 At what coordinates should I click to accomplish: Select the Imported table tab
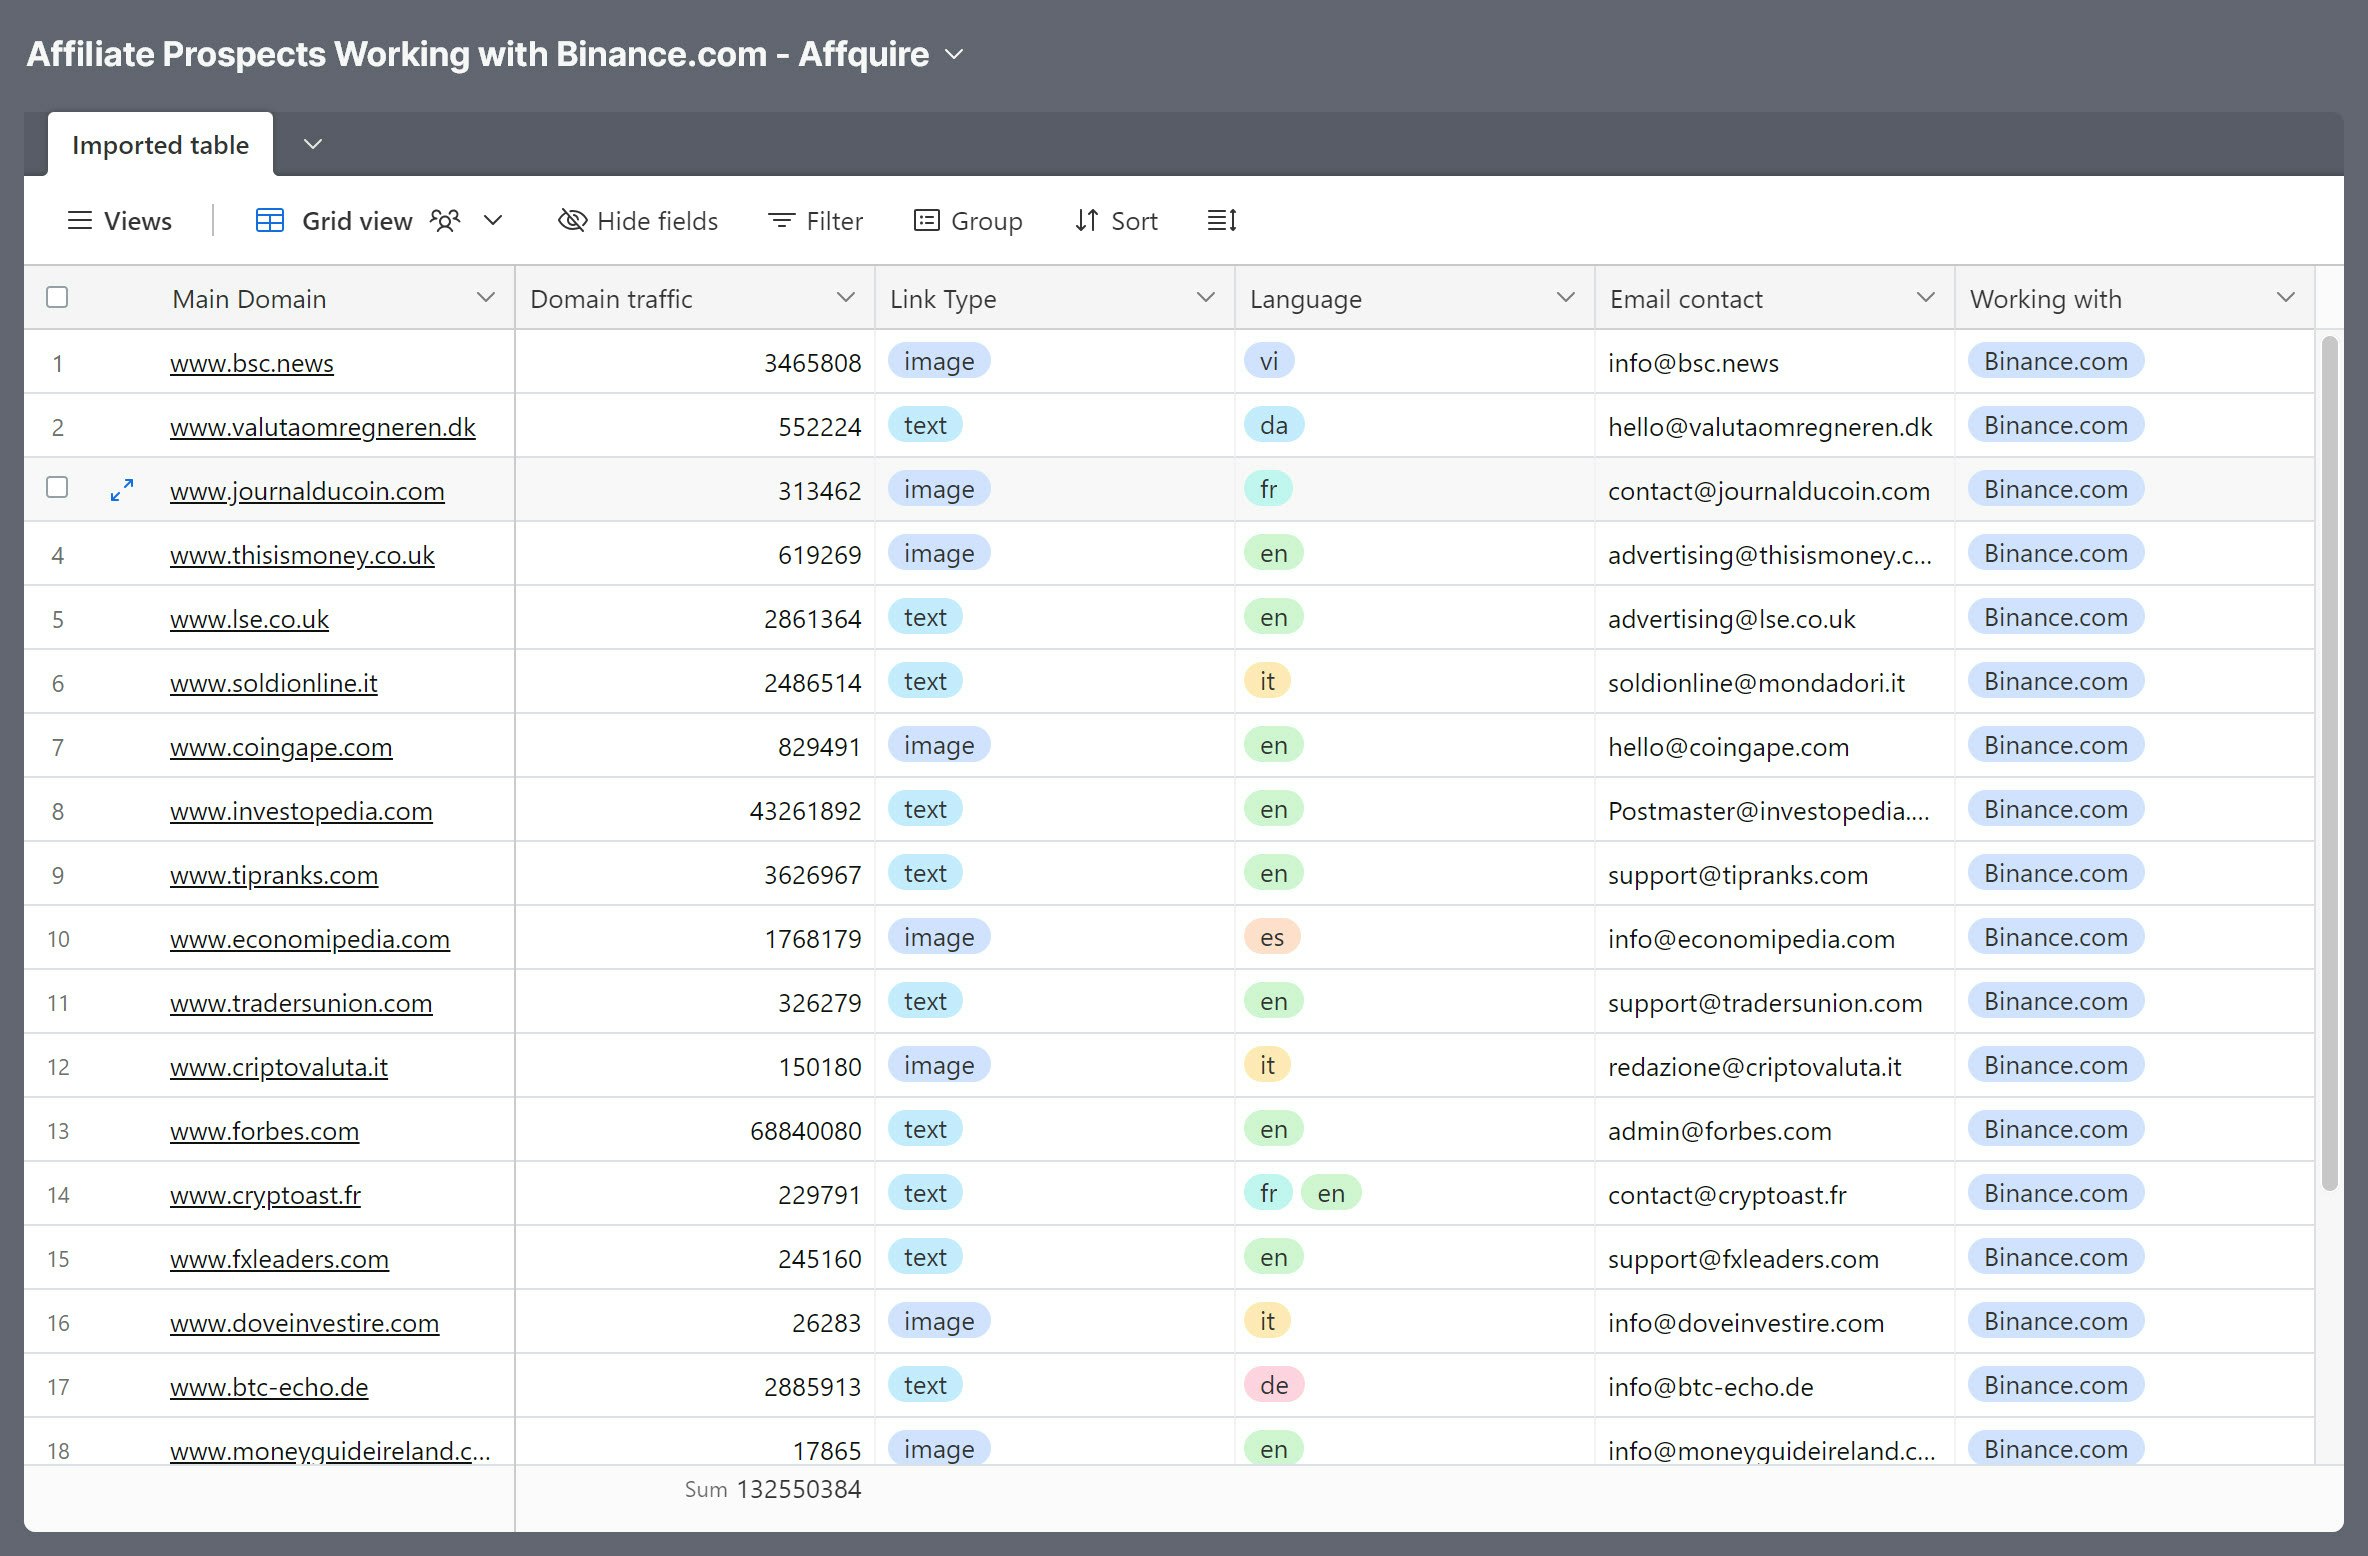pyautogui.click(x=160, y=145)
